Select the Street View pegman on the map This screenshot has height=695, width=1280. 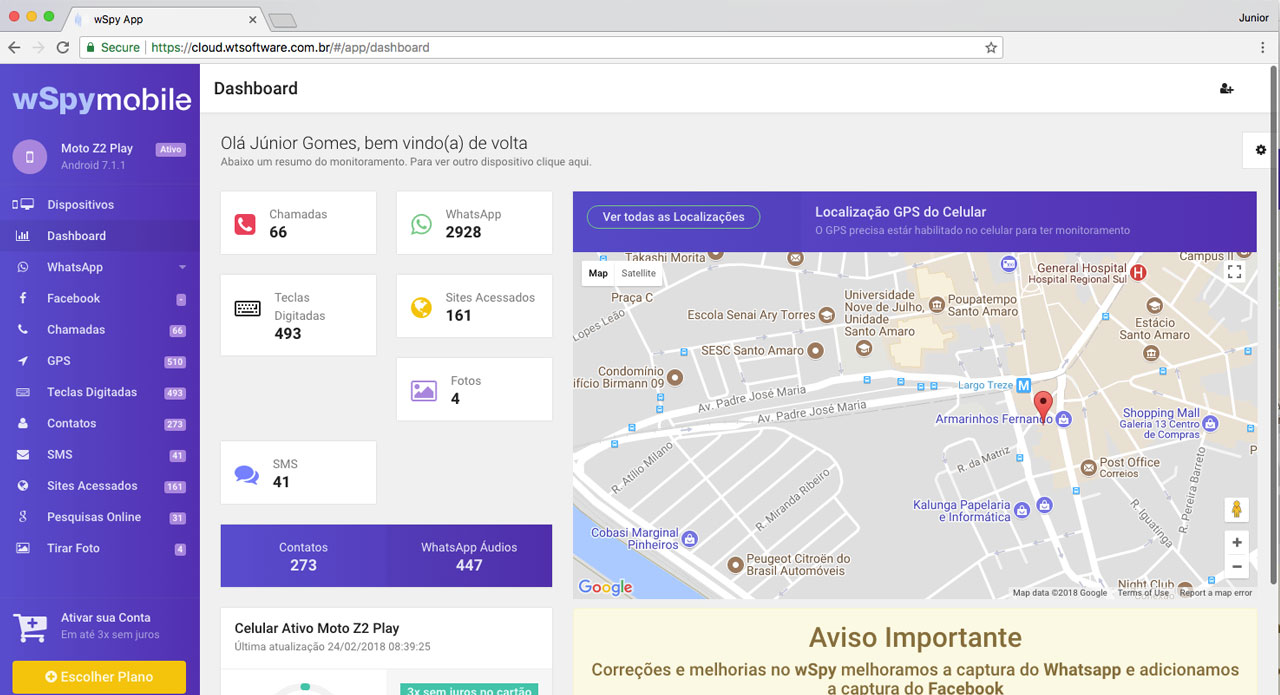click(1237, 509)
